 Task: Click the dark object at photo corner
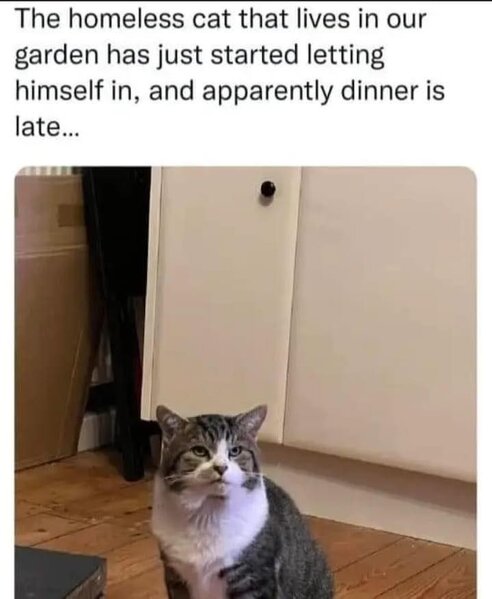click(60, 572)
